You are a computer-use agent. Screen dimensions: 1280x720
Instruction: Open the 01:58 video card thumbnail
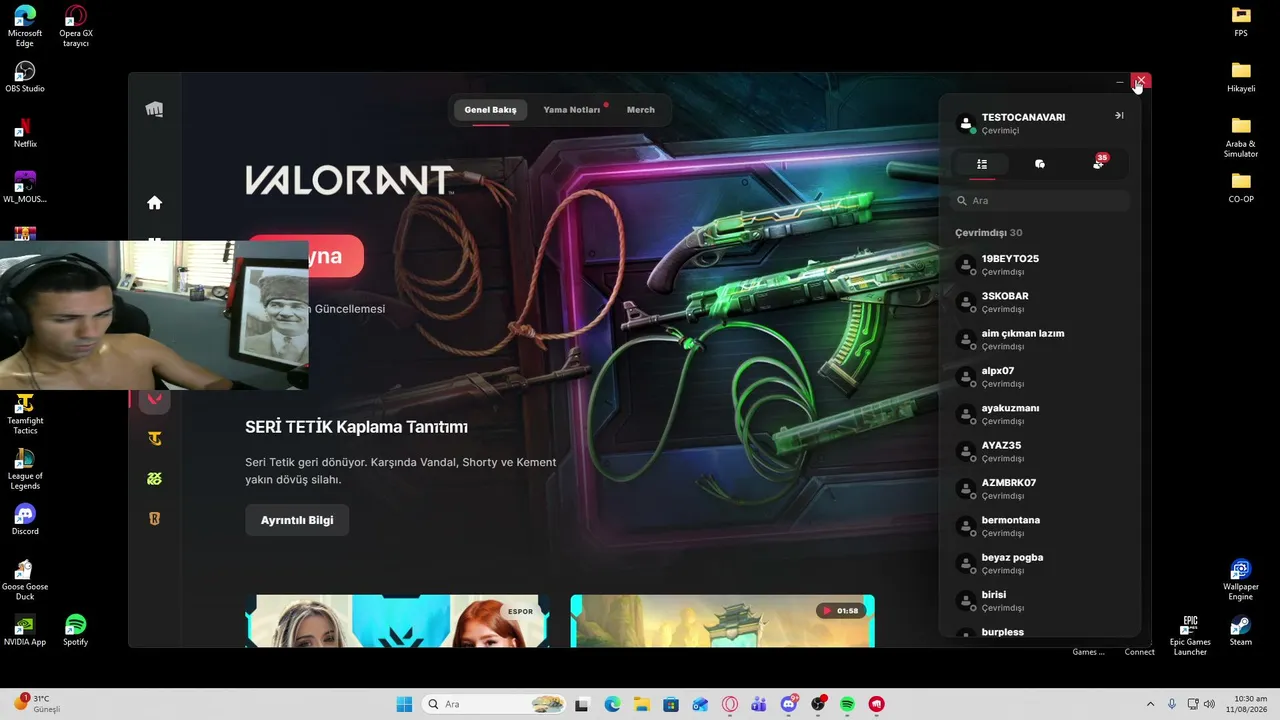(x=722, y=621)
